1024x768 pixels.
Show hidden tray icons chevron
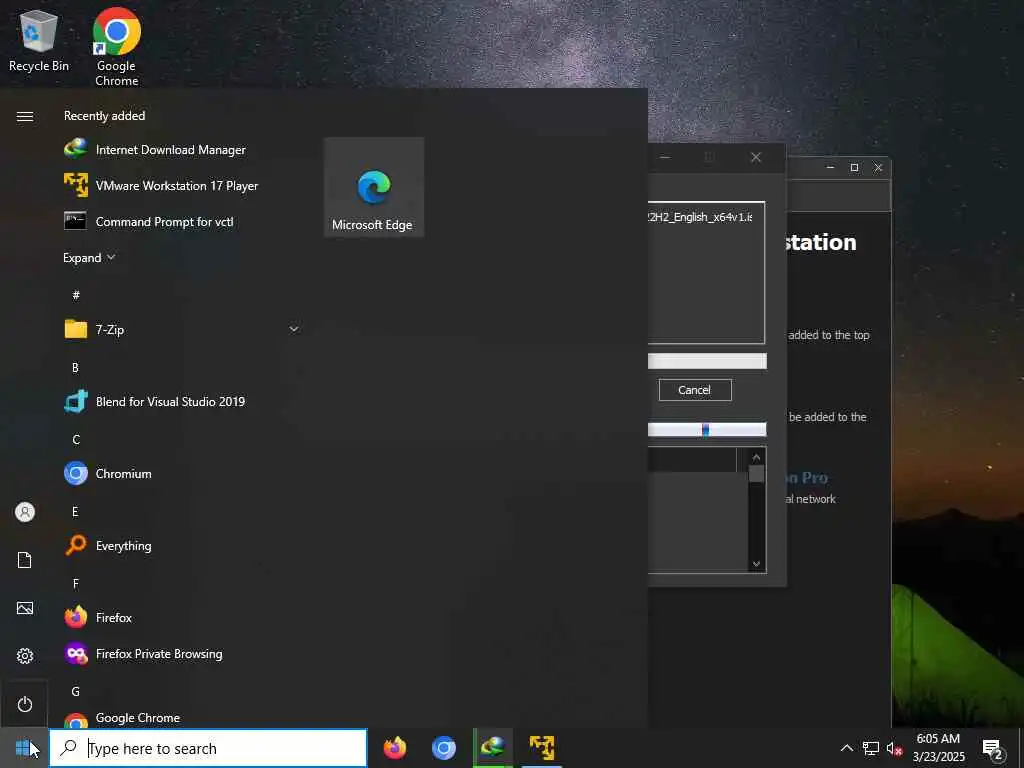pos(846,748)
